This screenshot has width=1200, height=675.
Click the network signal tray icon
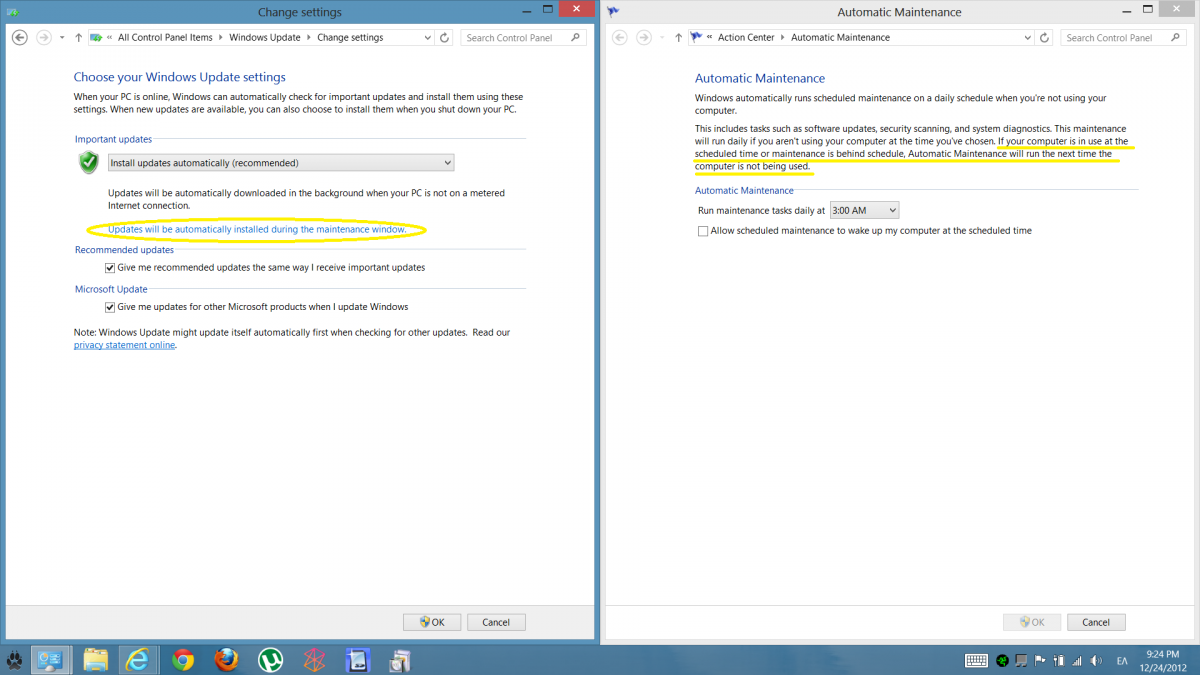tap(1077, 660)
